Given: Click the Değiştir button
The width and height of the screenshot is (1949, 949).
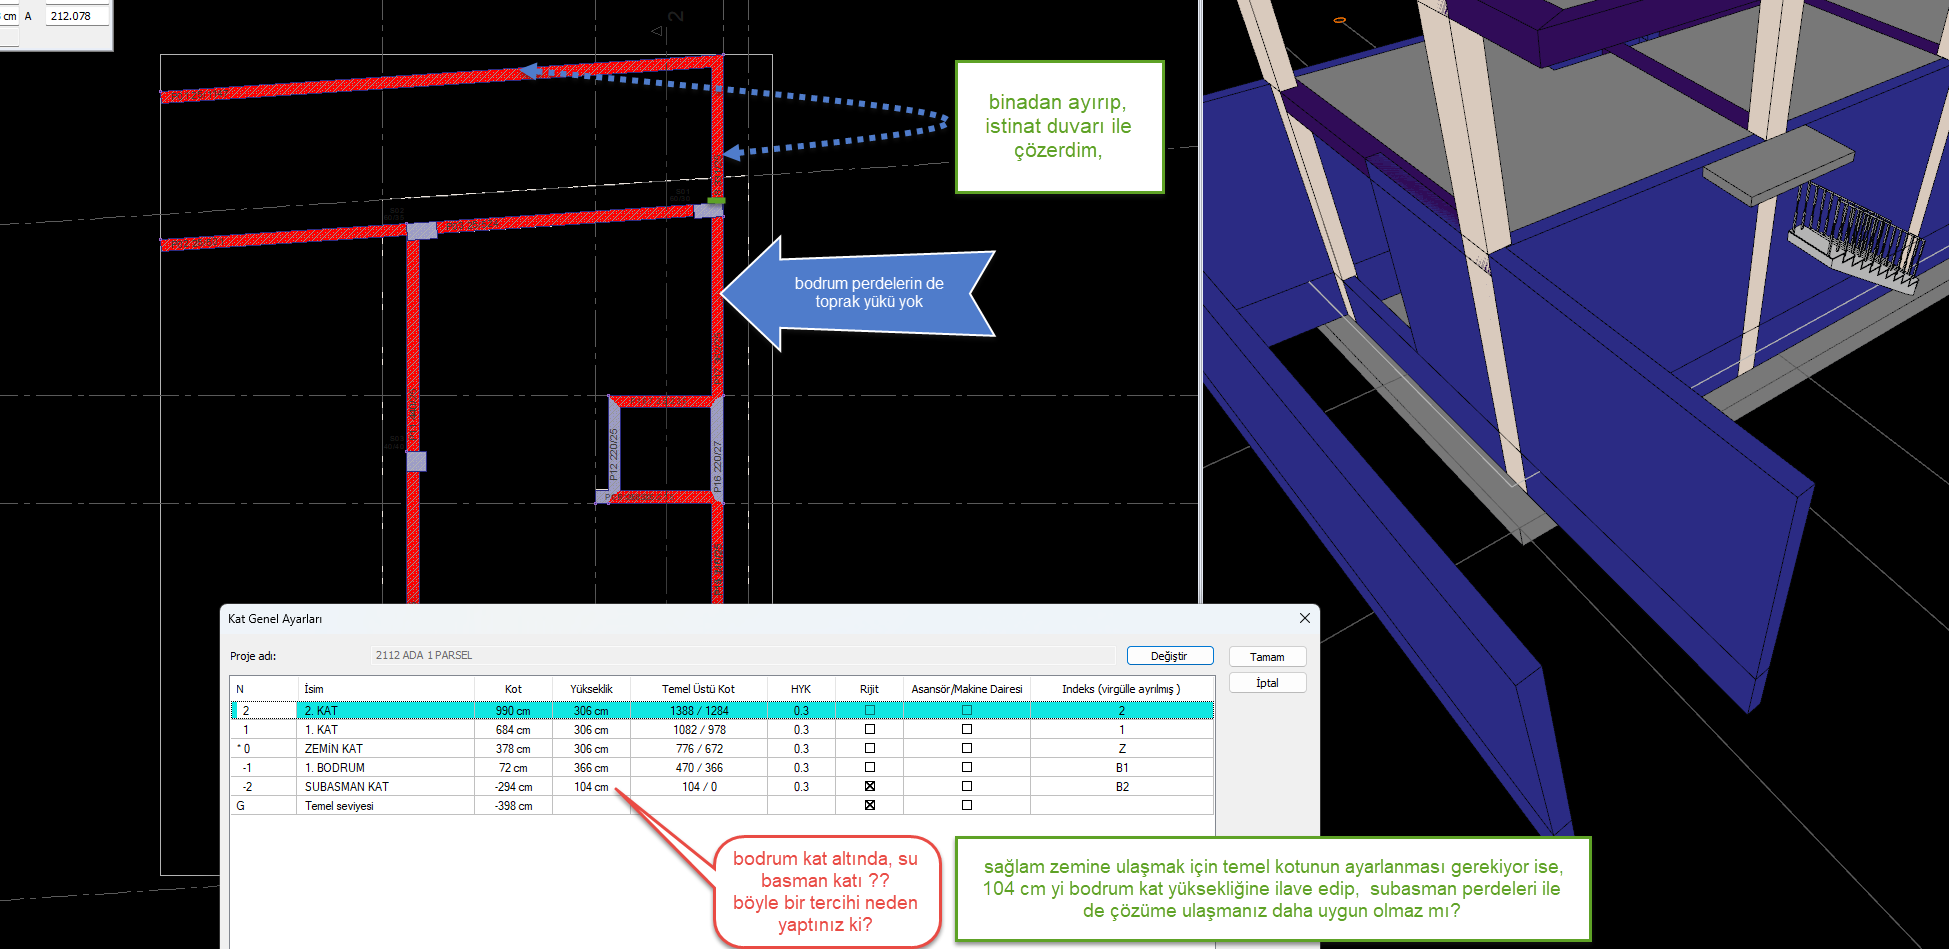Looking at the screenshot, I should tap(1169, 656).
